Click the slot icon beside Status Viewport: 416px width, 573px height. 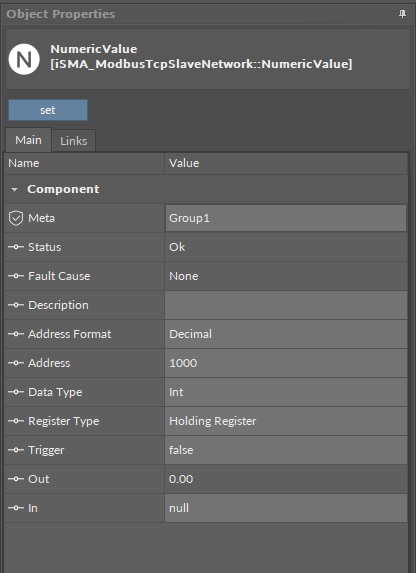pyautogui.click(x=16, y=247)
